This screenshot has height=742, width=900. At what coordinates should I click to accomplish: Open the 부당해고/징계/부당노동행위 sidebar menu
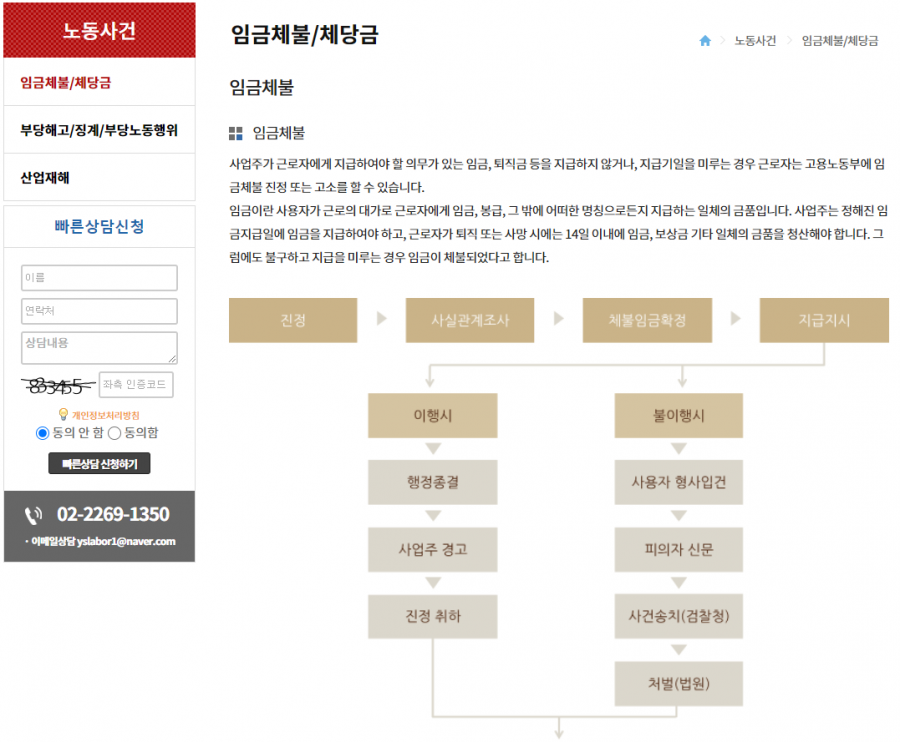[99, 130]
